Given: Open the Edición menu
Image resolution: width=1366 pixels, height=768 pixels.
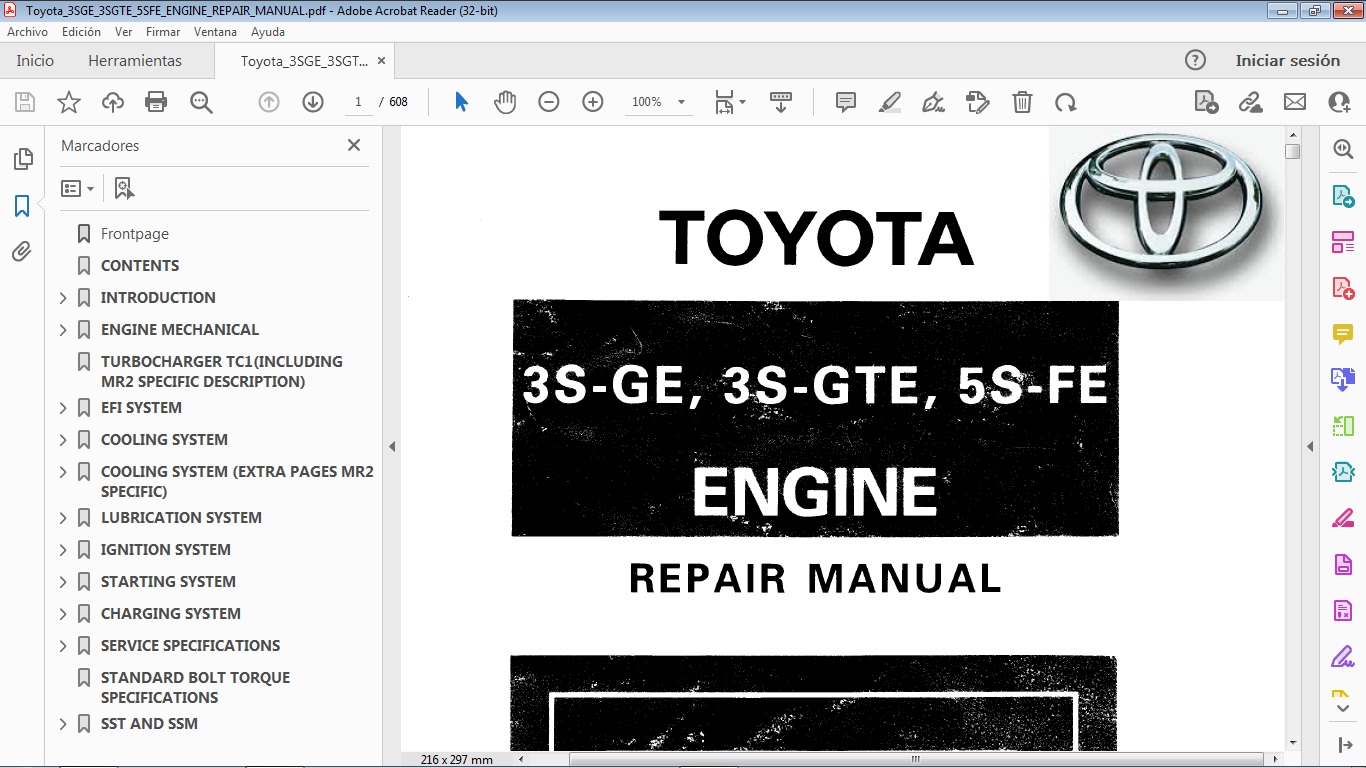Looking at the screenshot, I should tap(80, 31).
